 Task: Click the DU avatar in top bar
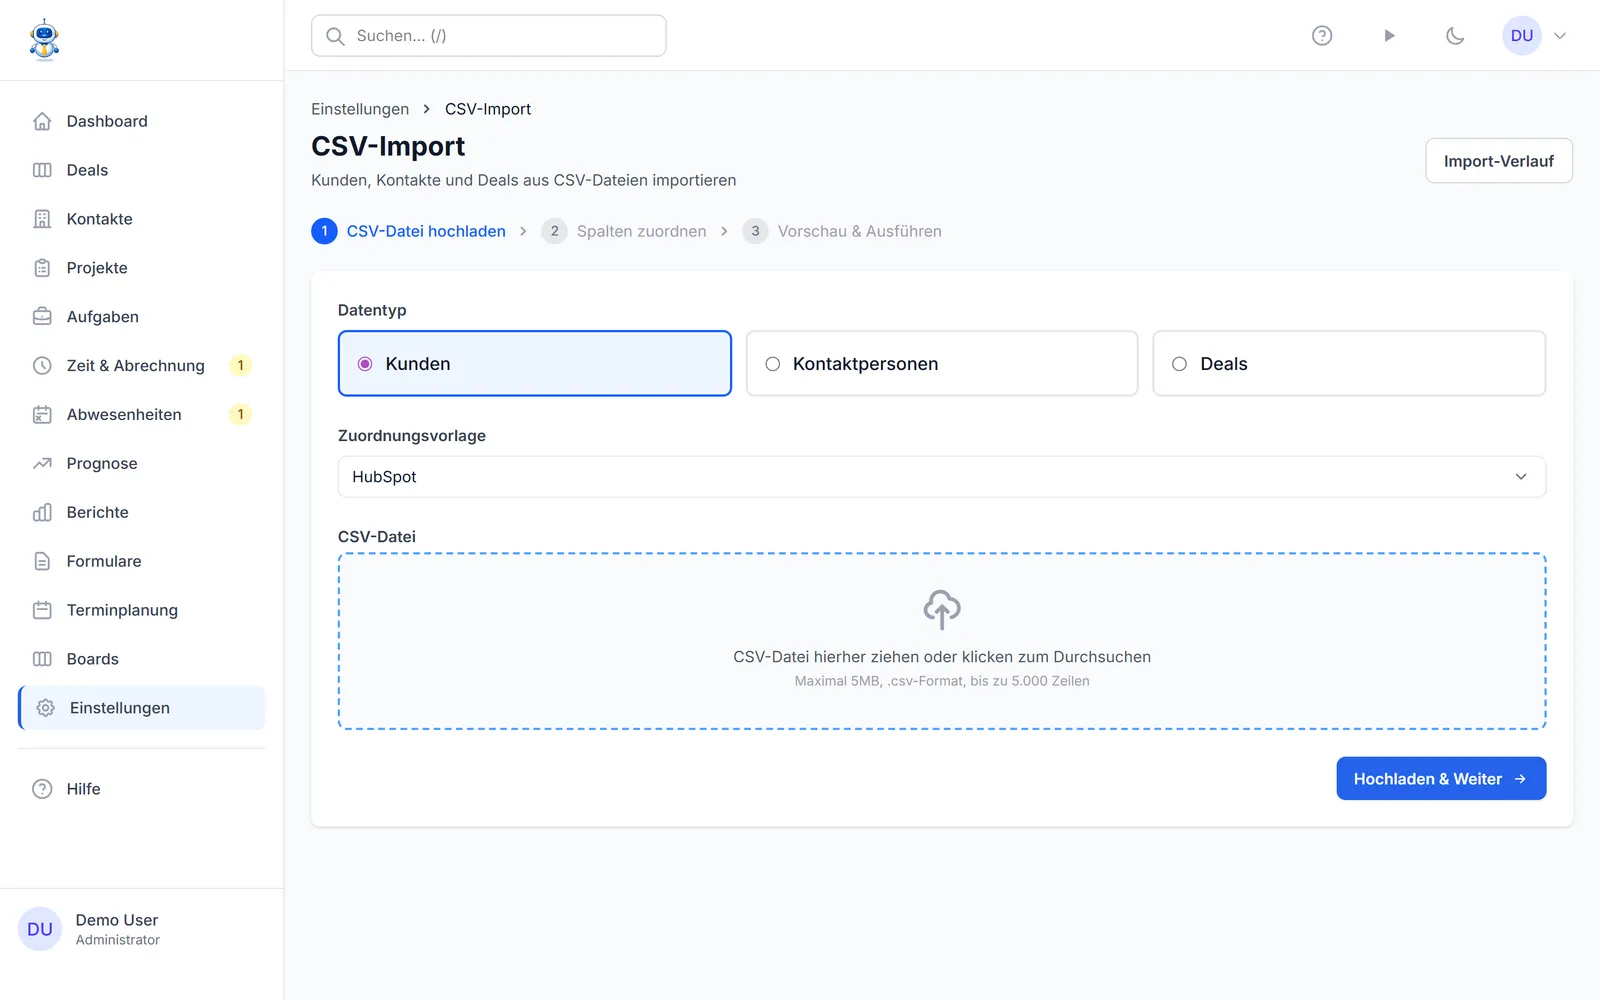pyautogui.click(x=1522, y=36)
